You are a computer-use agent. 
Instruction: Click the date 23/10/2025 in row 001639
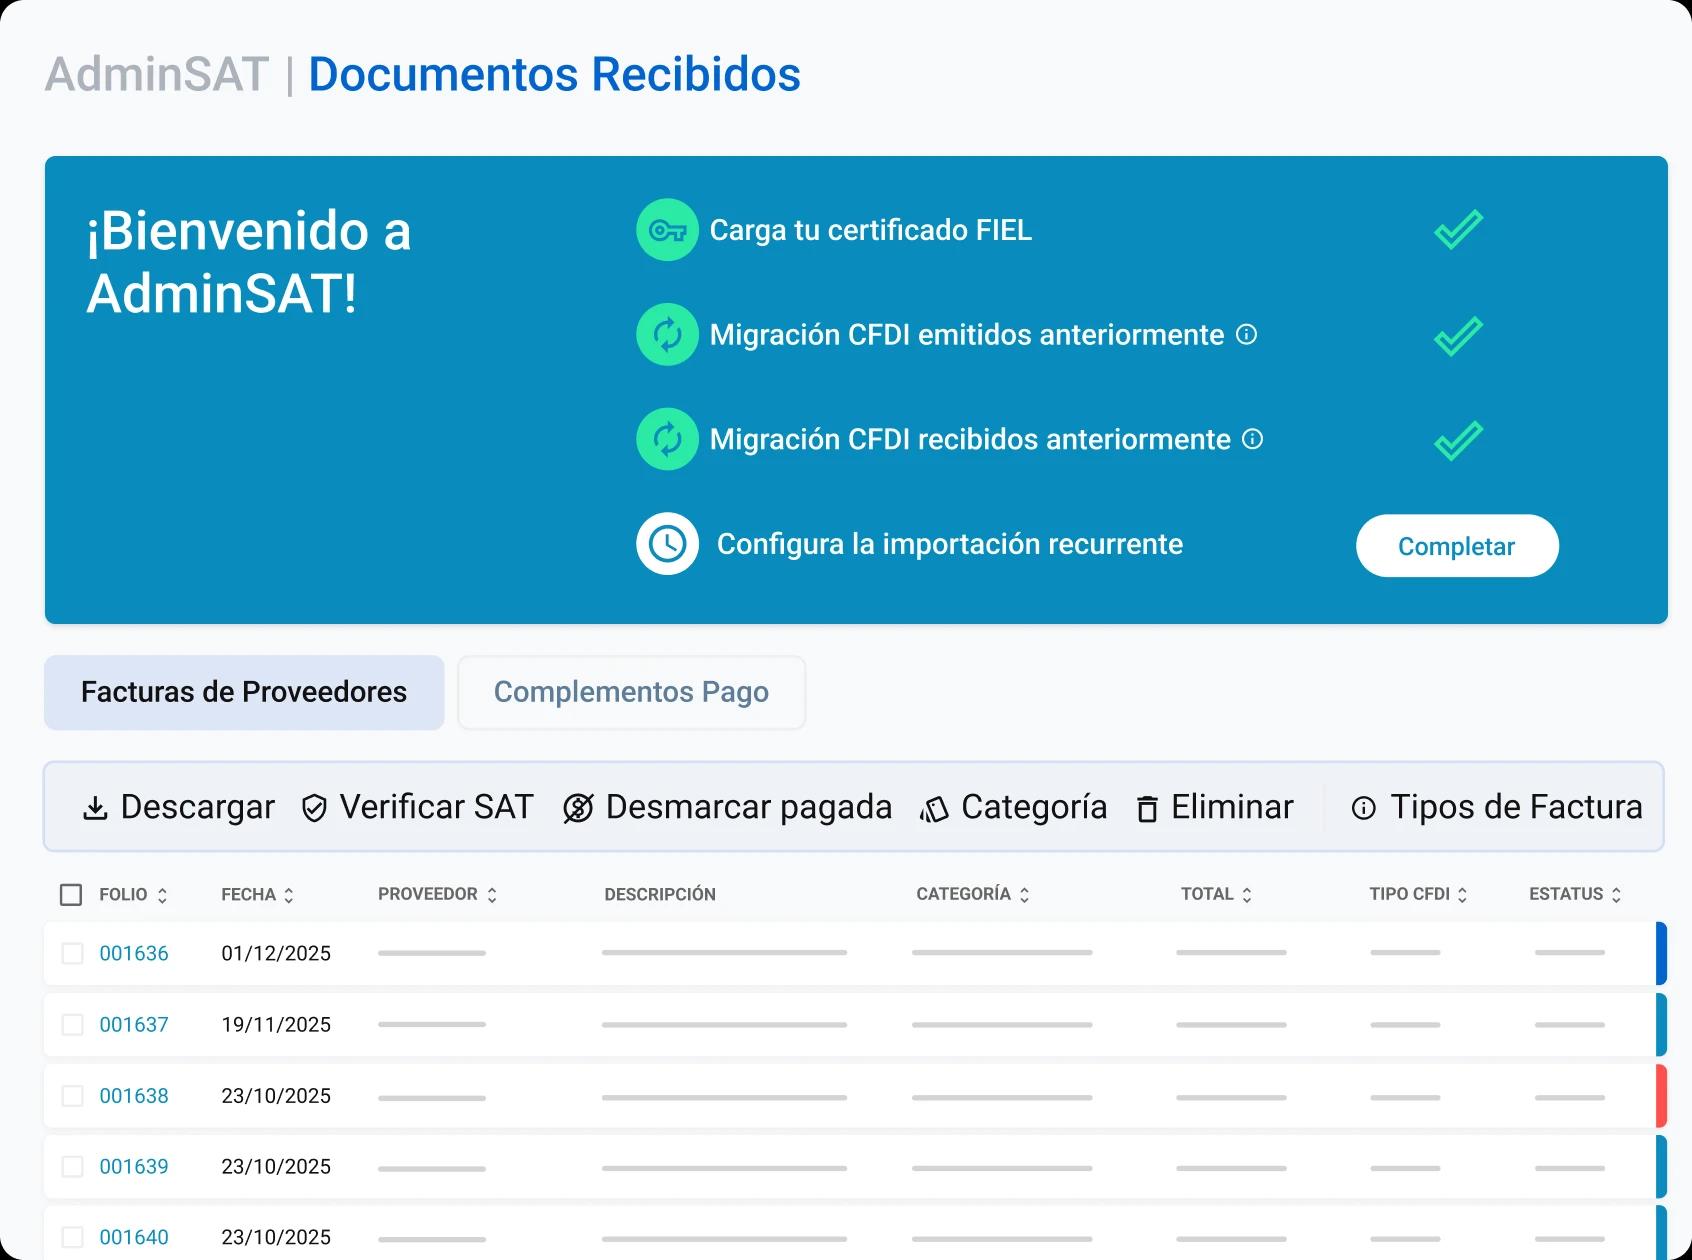[x=276, y=1166]
